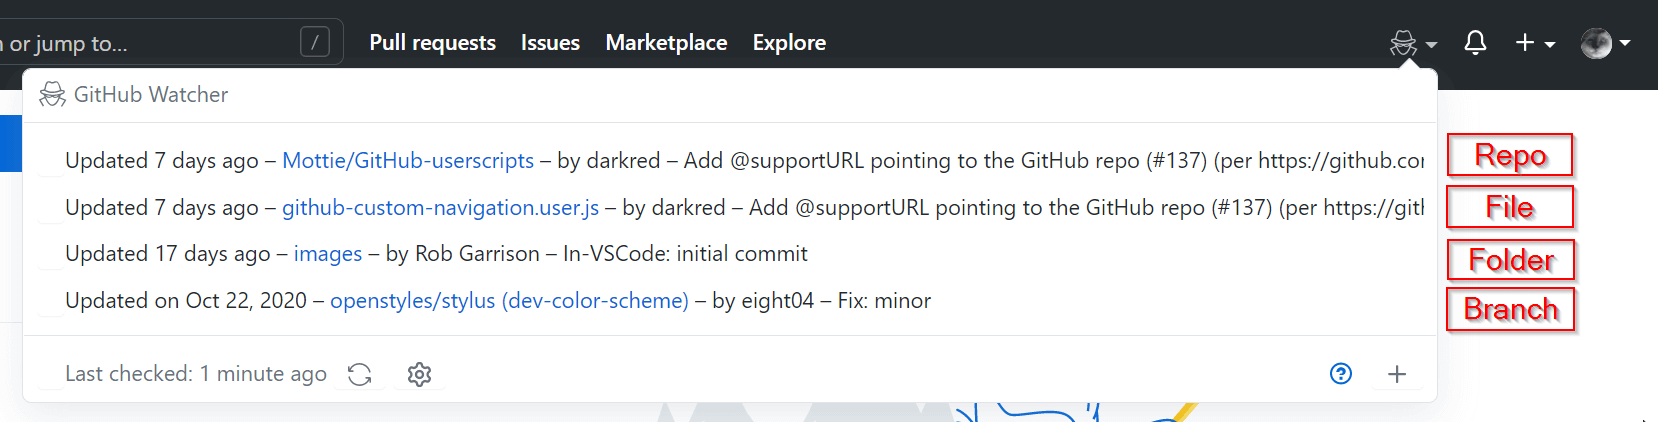Click the GitHub Watcher panel header icon
Image resolution: width=1658 pixels, height=422 pixels.
52,95
